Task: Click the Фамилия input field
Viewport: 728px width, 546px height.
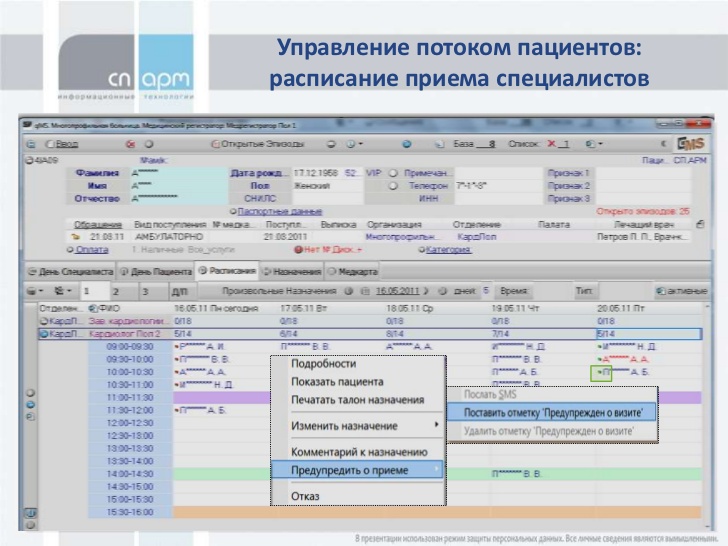Action: point(179,173)
